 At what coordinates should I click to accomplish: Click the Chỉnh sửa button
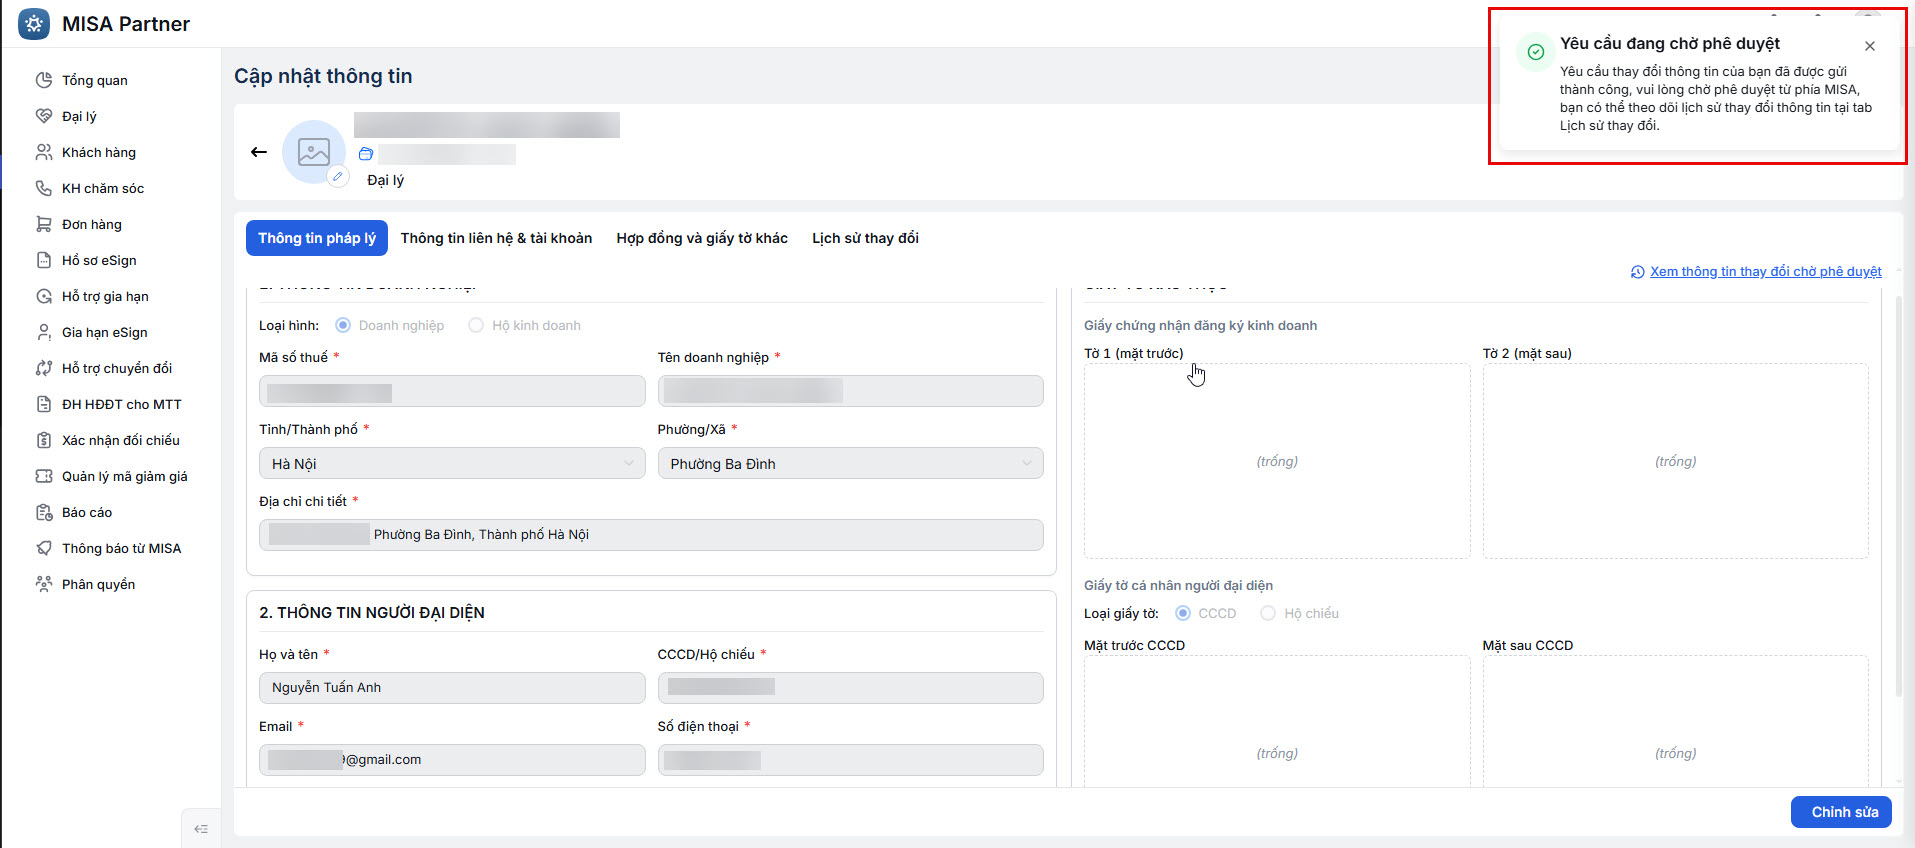point(1841,812)
